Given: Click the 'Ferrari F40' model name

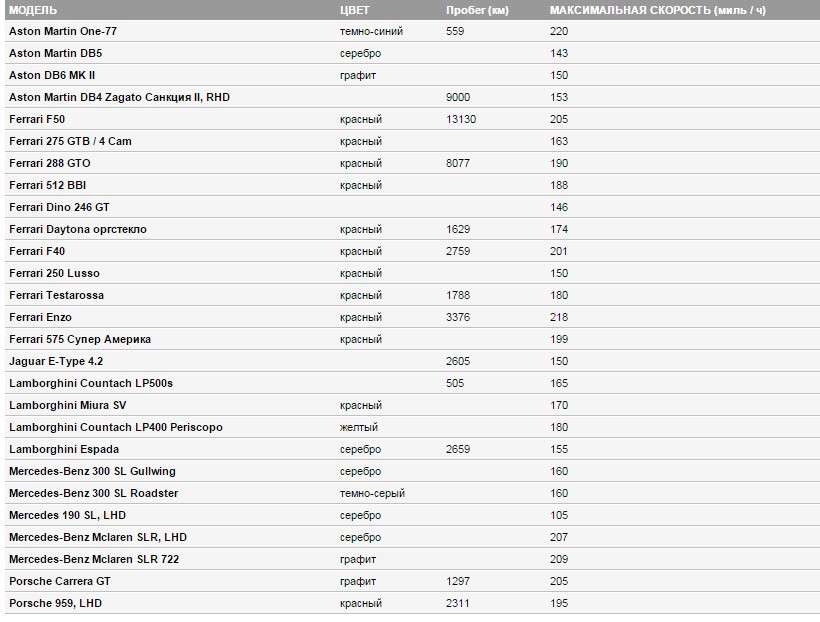Looking at the screenshot, I should (x=37, y=251).
